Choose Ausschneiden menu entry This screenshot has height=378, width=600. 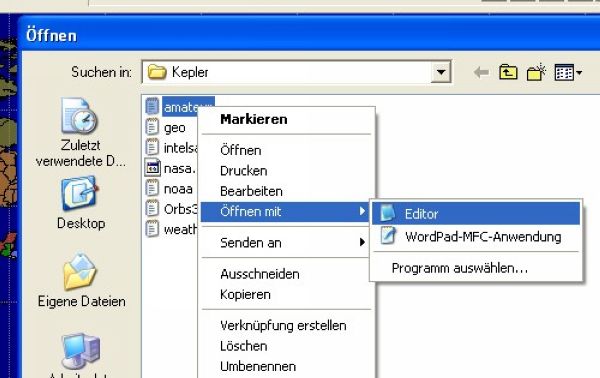point(286,274)
